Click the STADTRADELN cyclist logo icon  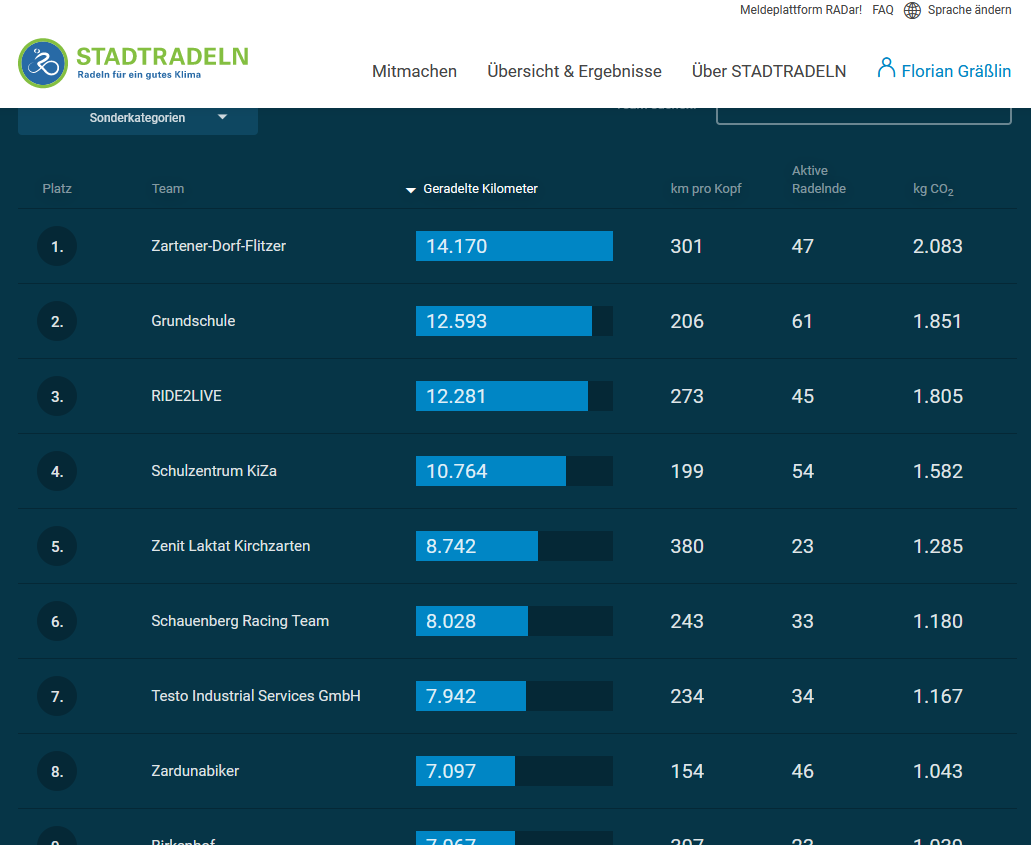[43, 63]
